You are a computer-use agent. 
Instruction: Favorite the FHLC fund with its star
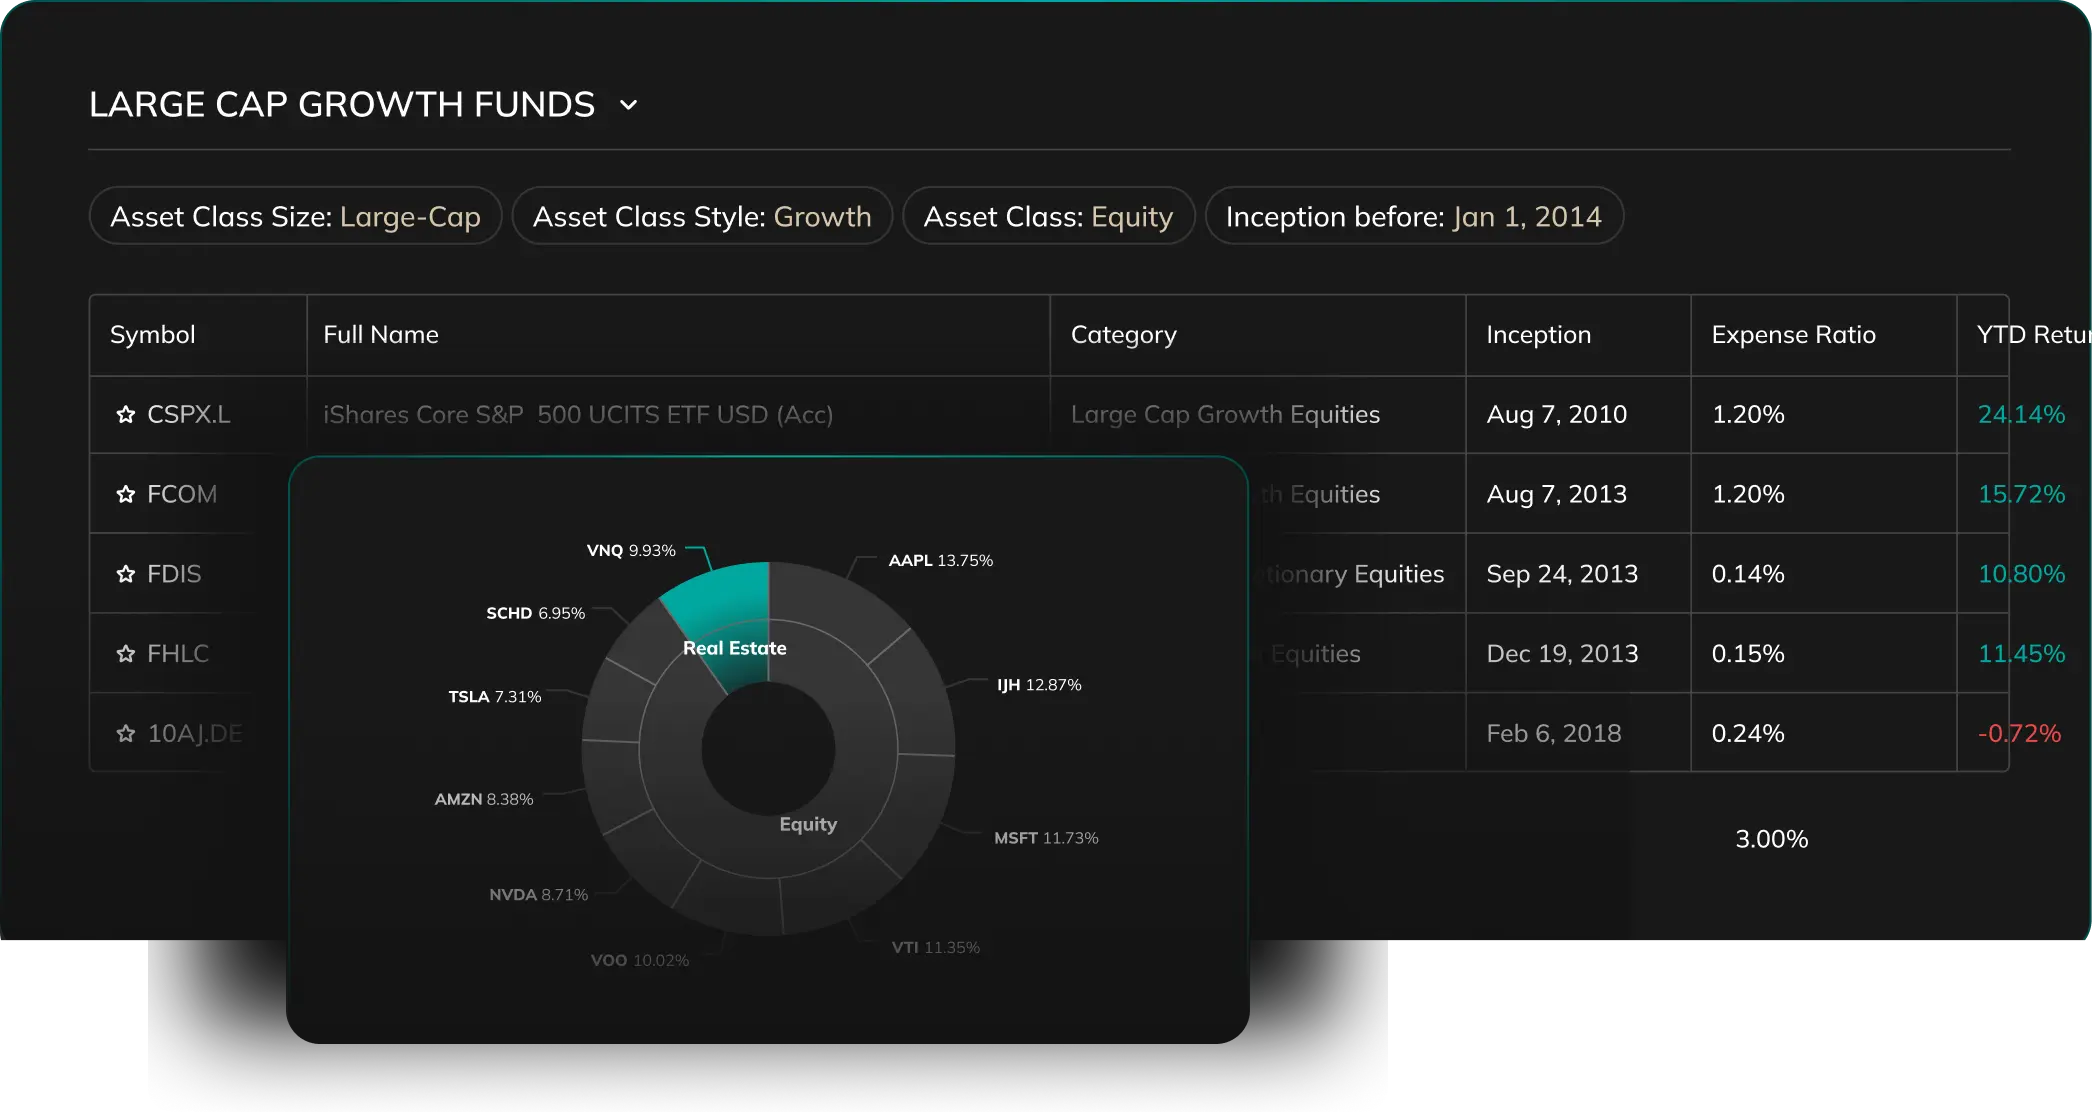tap(125, 654)
